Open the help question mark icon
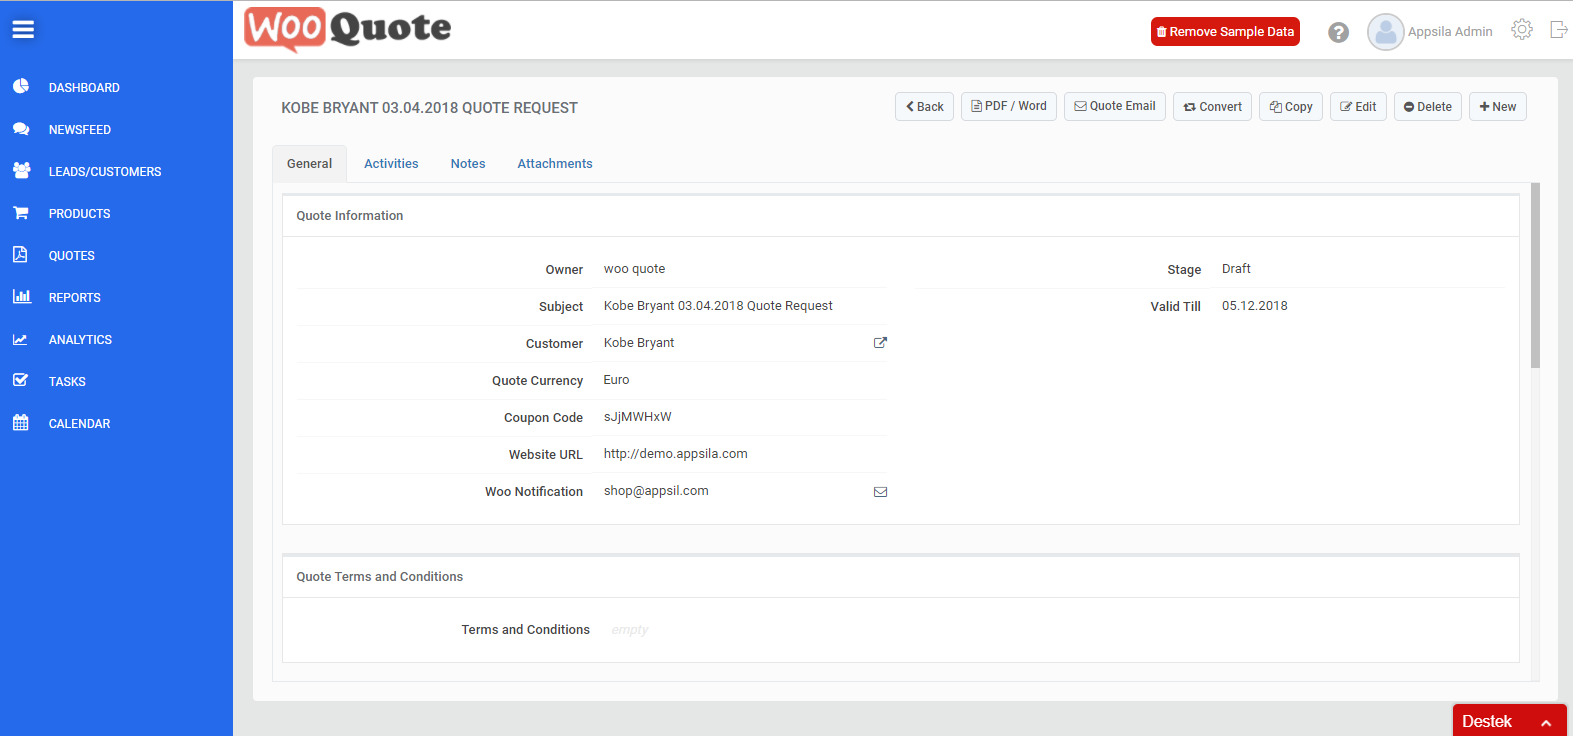Viewport: 1573px width, 736px height. [1338, 32]
